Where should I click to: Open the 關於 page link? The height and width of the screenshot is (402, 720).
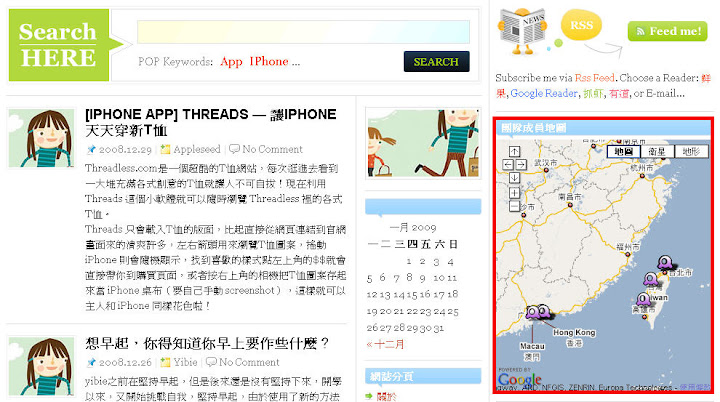[386, 396]
